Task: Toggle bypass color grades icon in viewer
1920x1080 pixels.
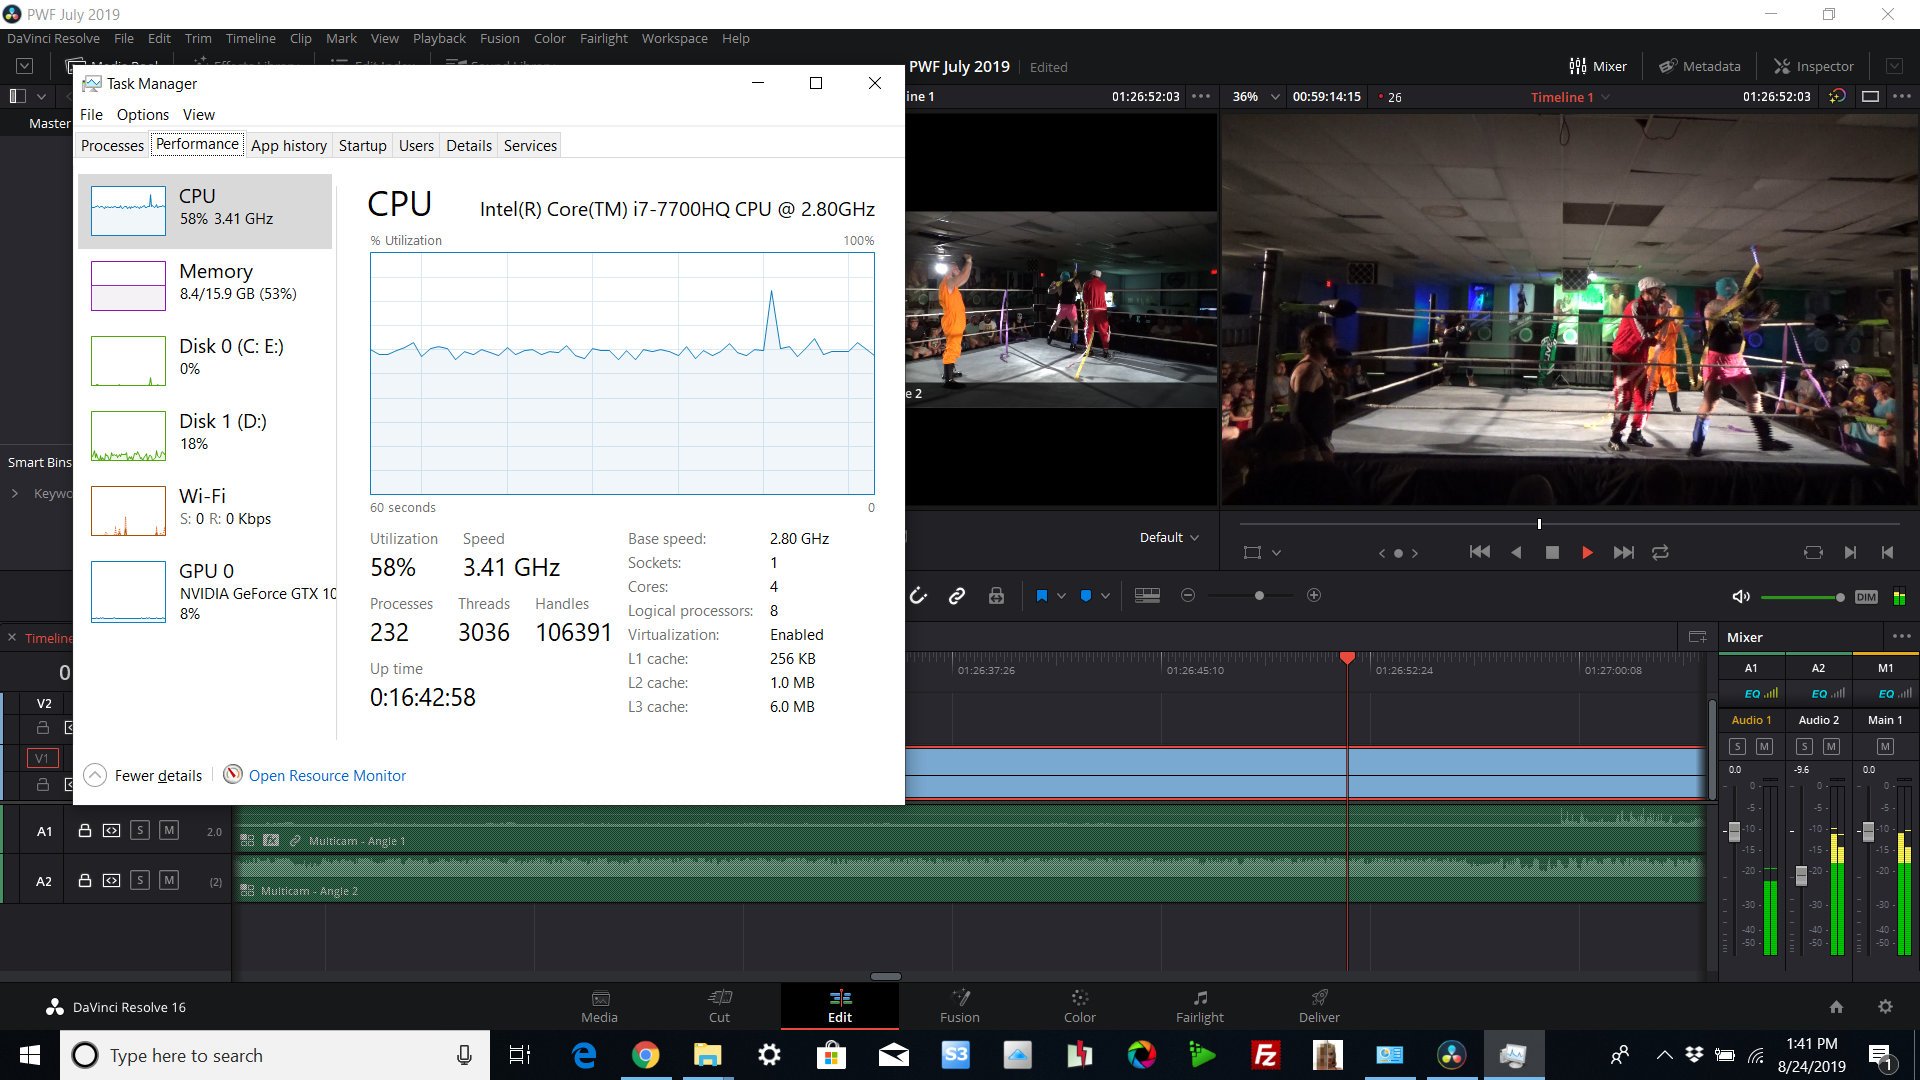Action: click(x=1837, y=97)
